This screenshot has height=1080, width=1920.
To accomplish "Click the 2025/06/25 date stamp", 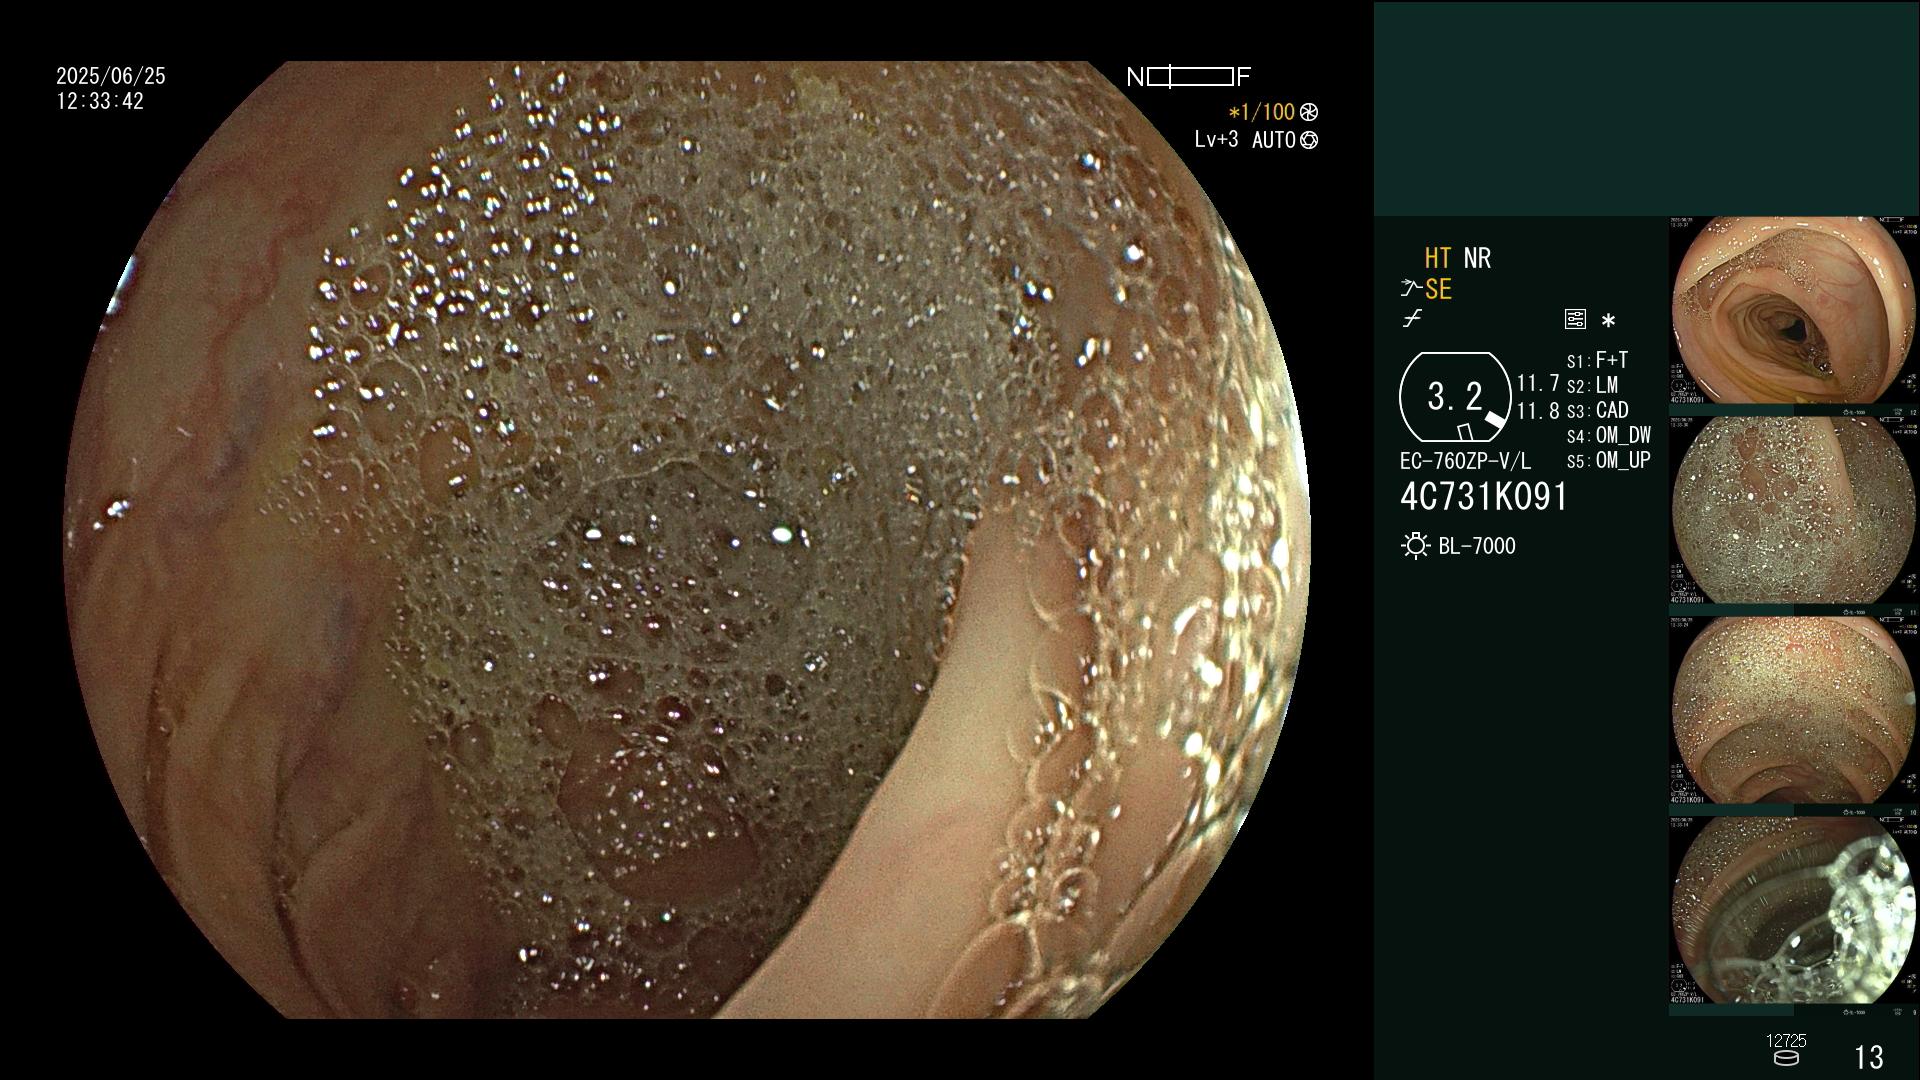I will (111, 76).
